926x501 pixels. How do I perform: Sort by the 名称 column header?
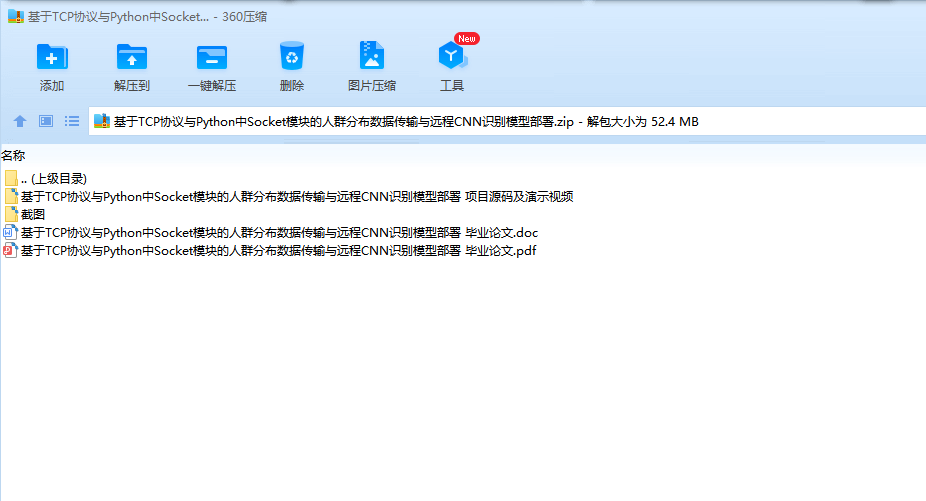click(13, 155)
